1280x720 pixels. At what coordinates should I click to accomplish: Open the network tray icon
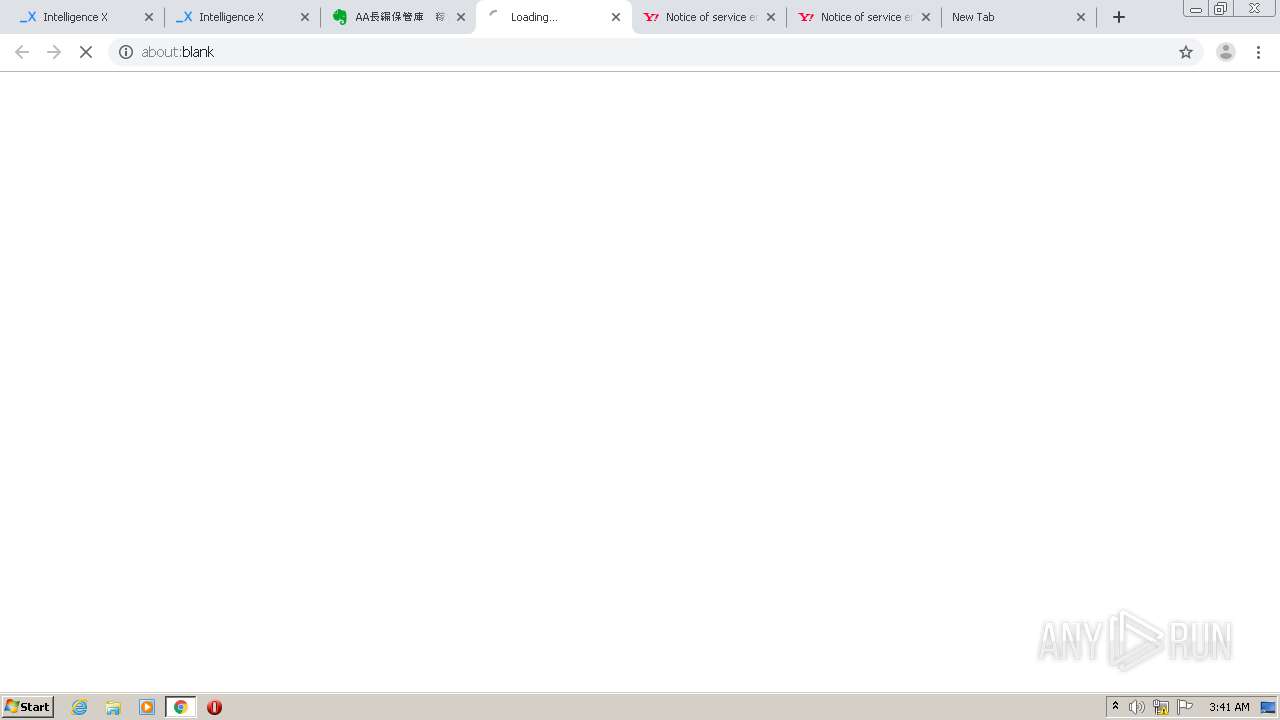tap(1161, 707)
